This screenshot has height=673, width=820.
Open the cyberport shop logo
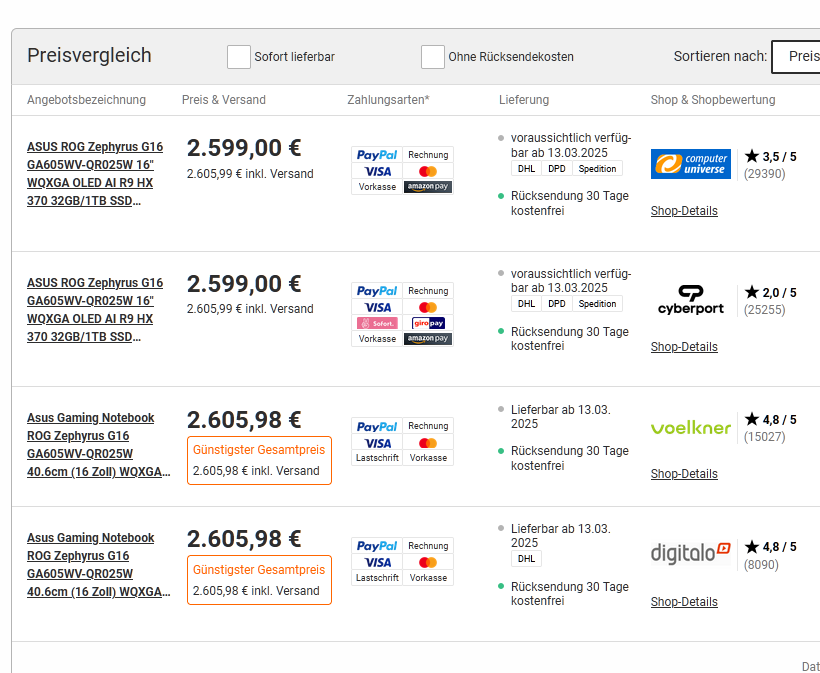[x=690, y=299]
